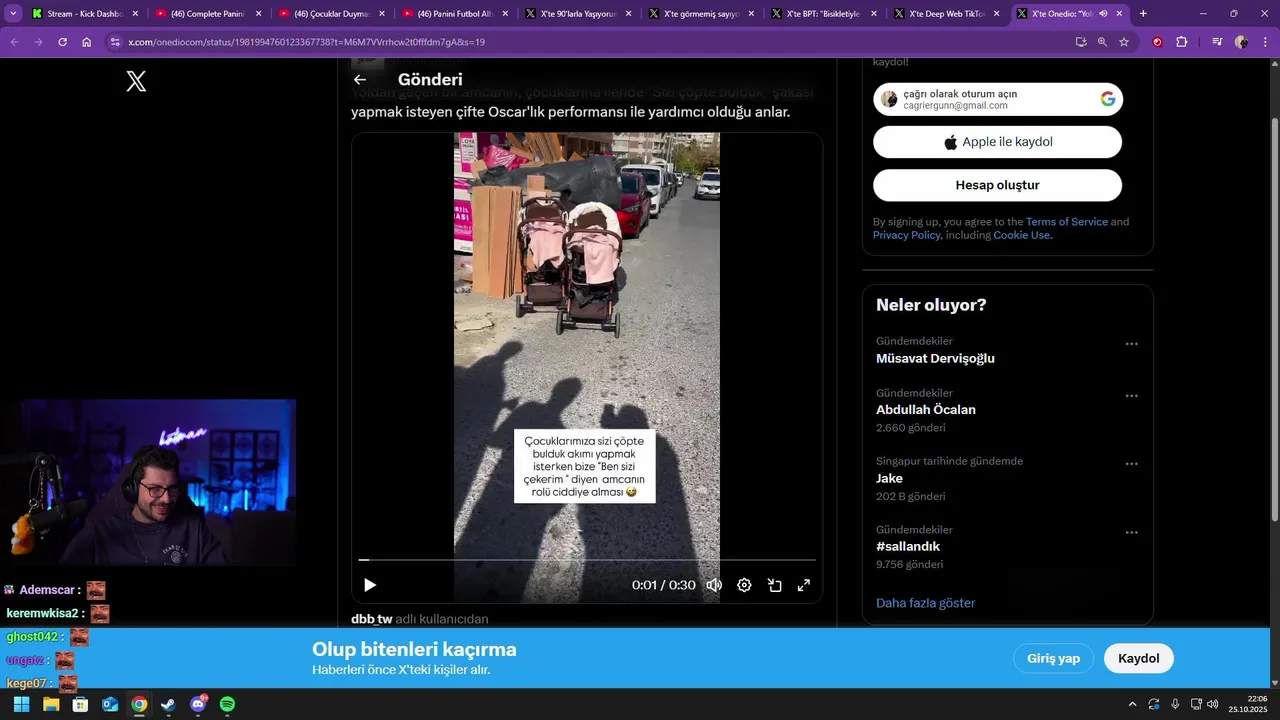Open the Terms of Service link
Viewport: 1280px width, 720px height.
1066,222
